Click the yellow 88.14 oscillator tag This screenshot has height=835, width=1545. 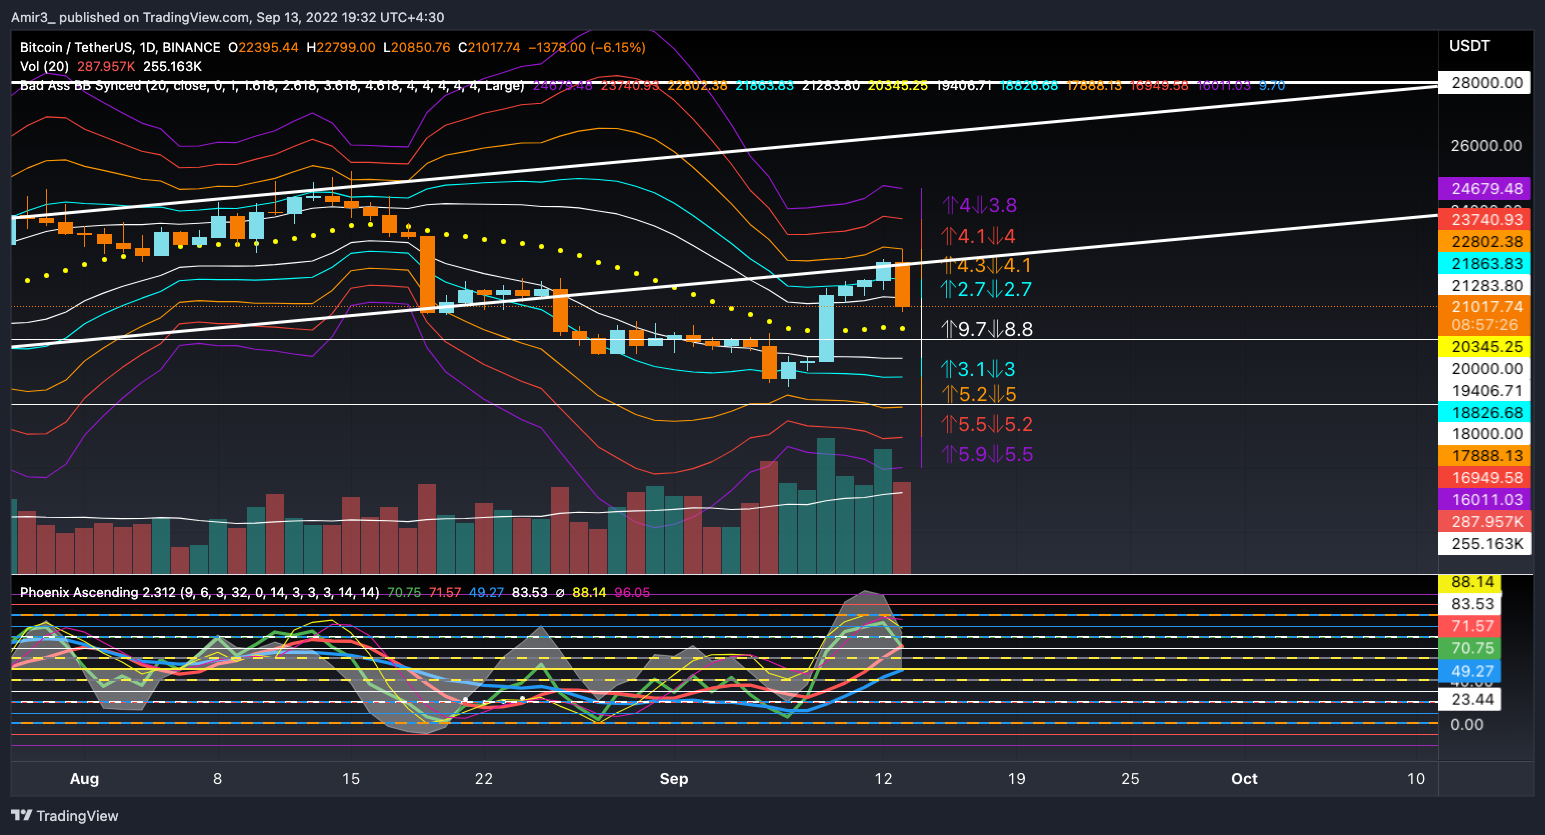coord(1471,582)
